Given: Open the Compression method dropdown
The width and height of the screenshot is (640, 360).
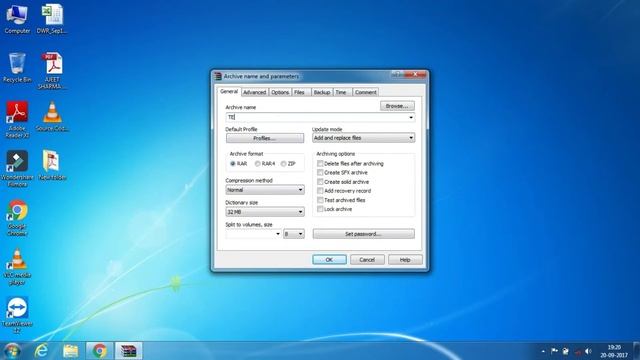Looking at the screenshot, I should [264, 190].
